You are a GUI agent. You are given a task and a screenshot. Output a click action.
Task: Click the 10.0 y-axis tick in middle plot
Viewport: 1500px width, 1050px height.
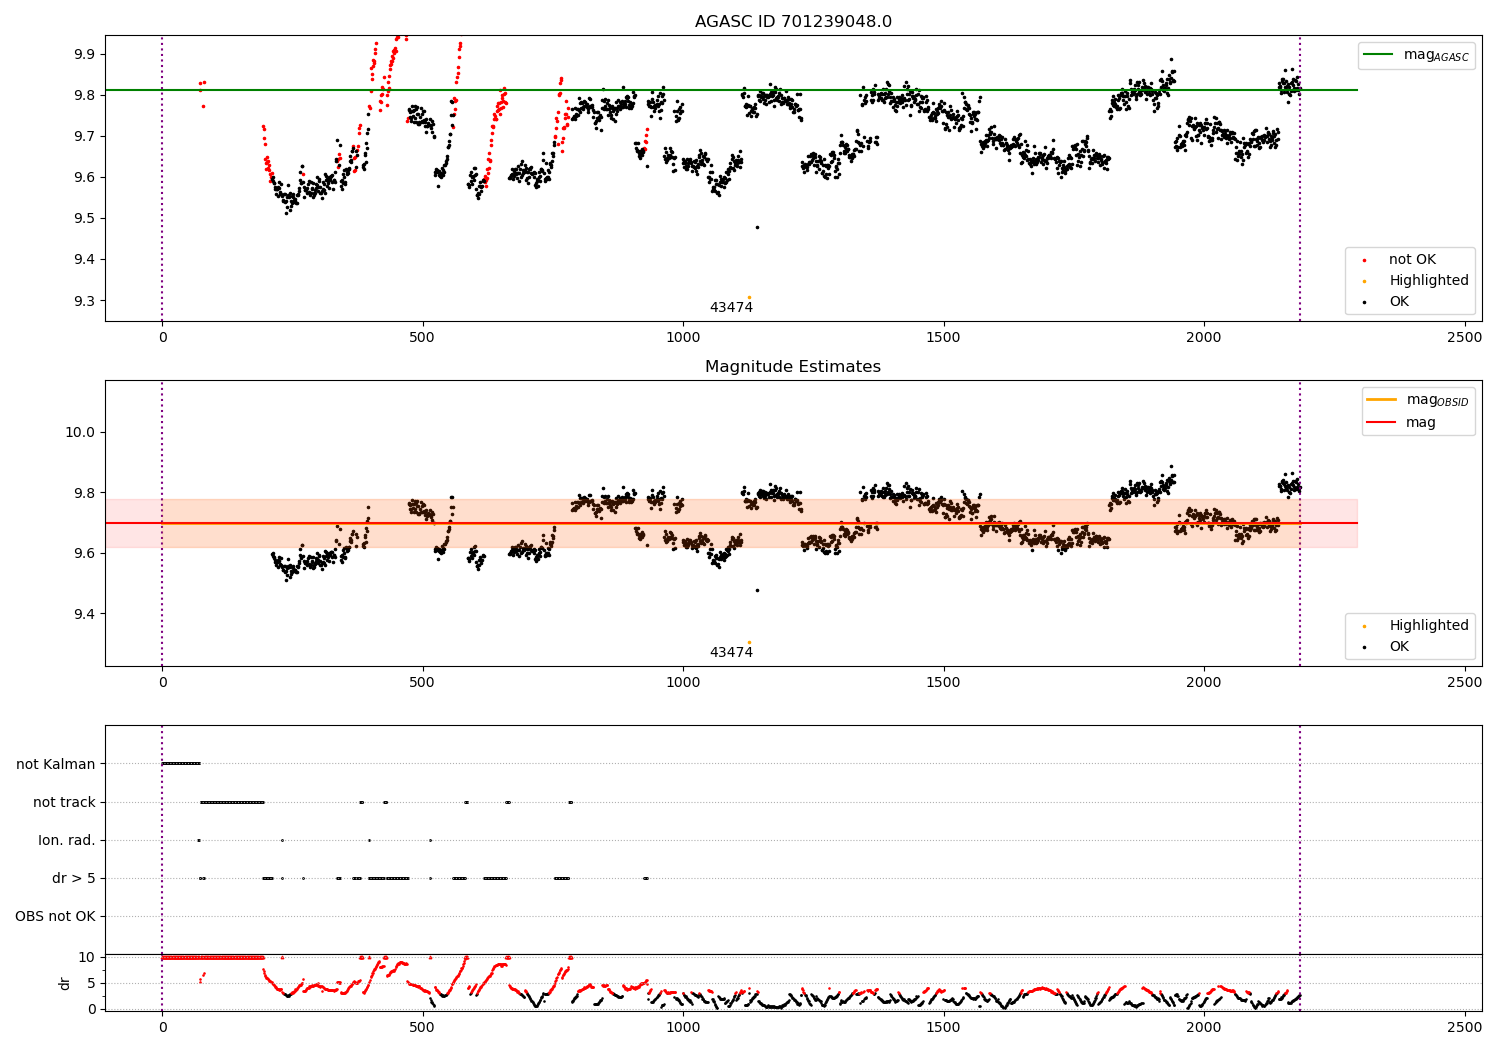[x=83, y=432]
